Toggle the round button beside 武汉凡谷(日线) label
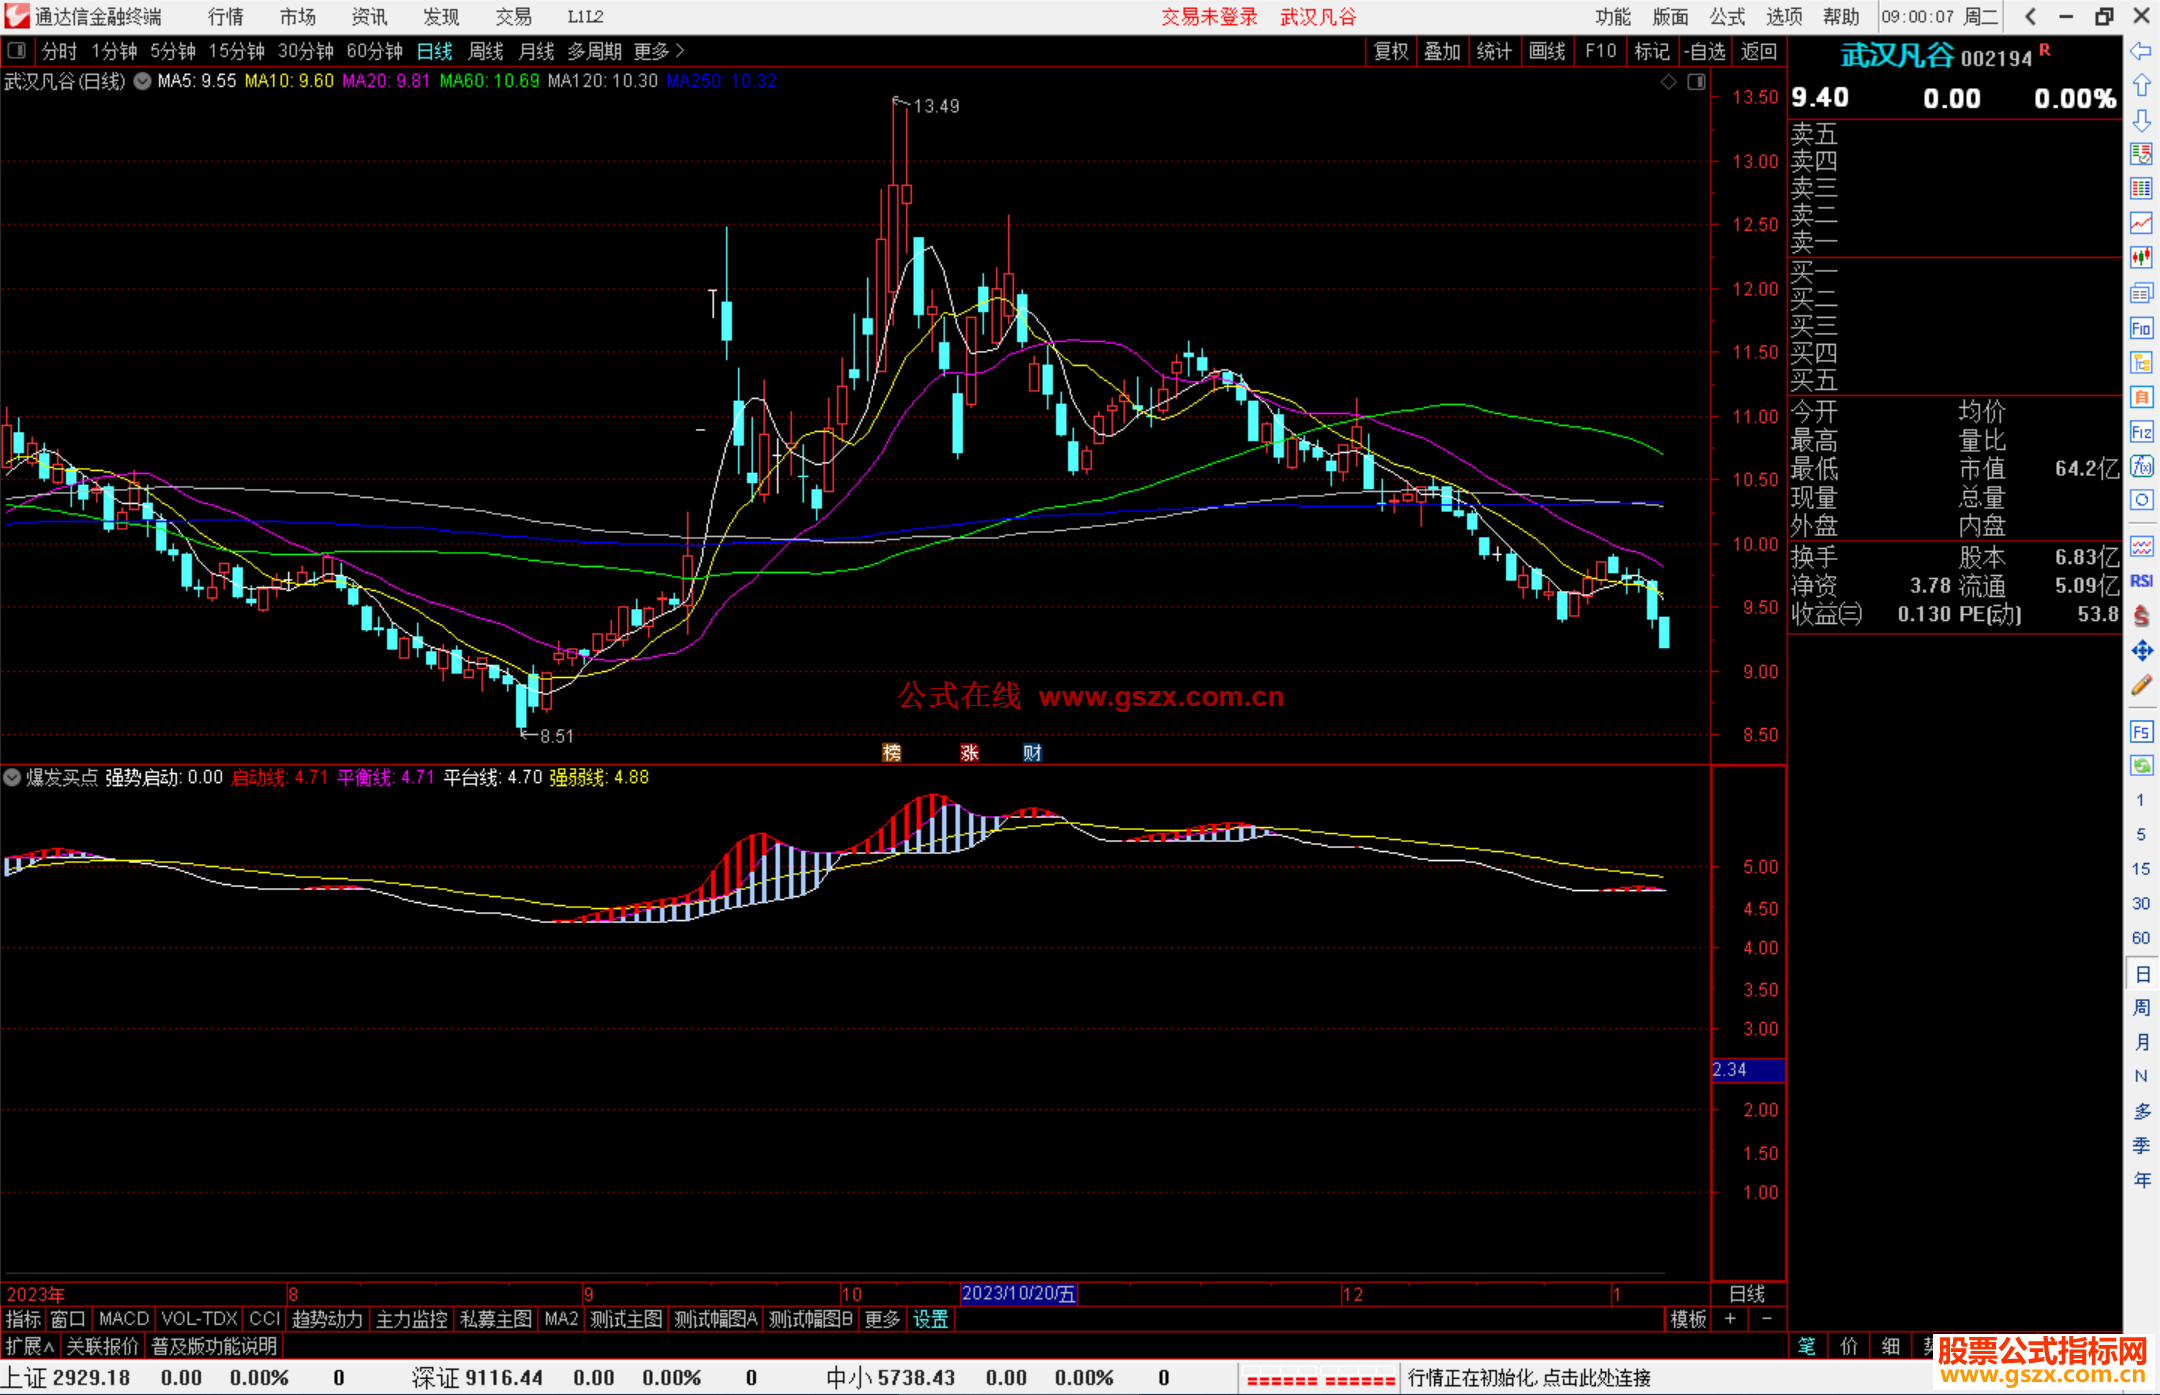The width and height of the screenshot is (2160, 1395). click(143, 82)
